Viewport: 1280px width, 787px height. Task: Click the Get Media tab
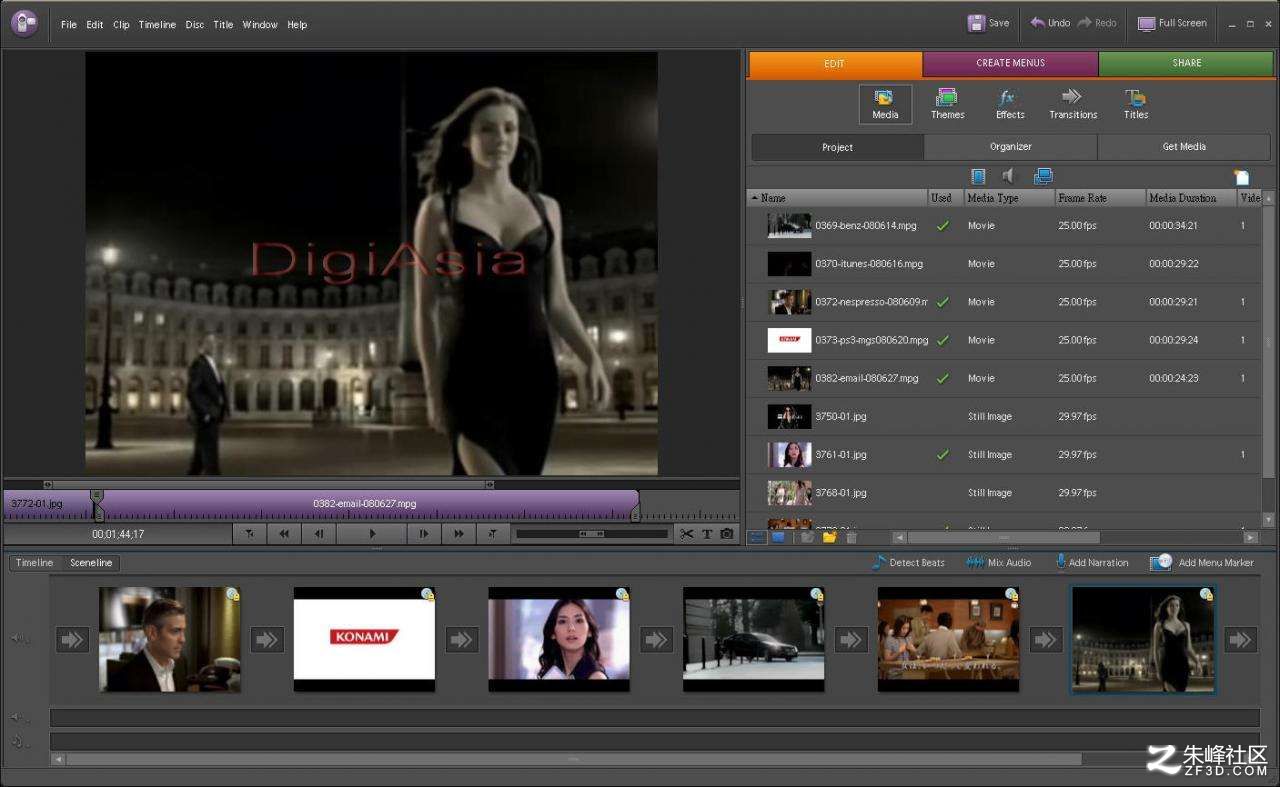pos(1184,147)
